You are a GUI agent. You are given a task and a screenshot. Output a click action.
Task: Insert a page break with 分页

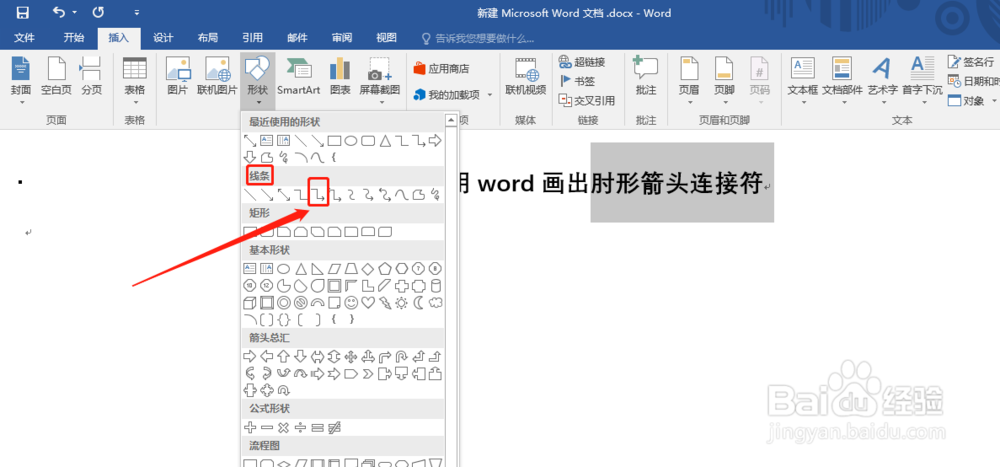click(x=91, y=77)
